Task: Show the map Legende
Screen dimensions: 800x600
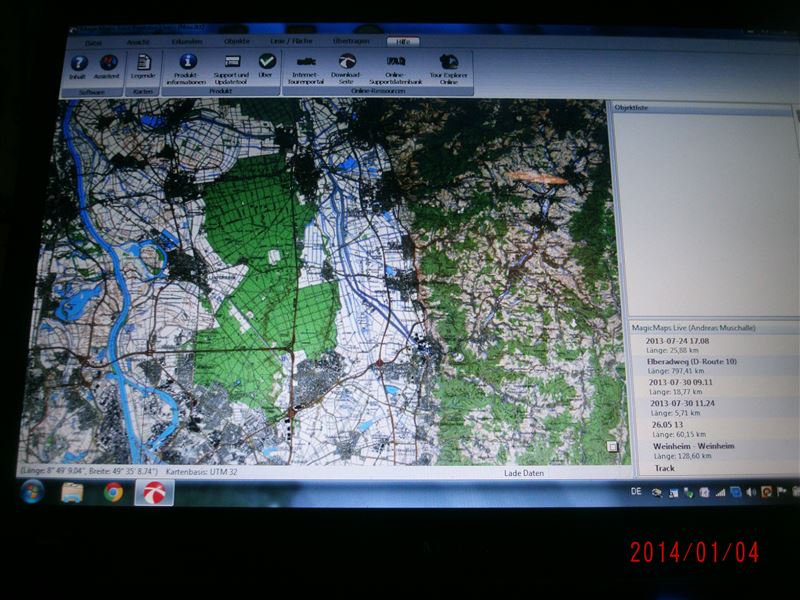Action: 143,66
